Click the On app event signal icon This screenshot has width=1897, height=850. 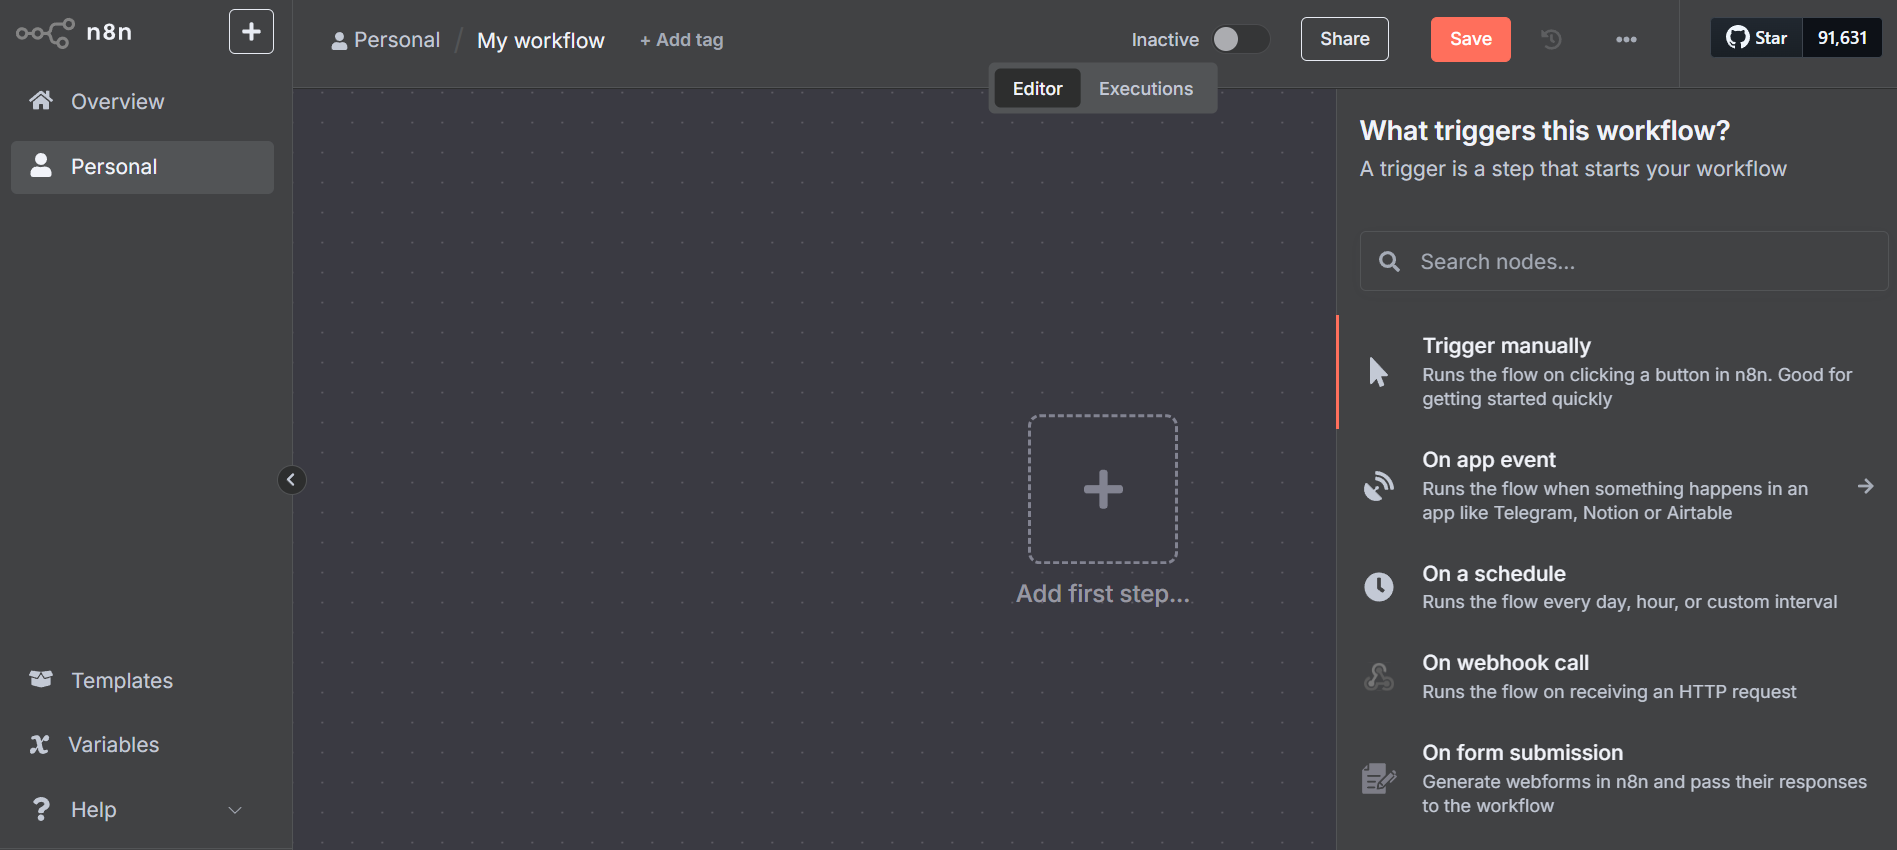pyautogui.click(x=1379, y=486)
